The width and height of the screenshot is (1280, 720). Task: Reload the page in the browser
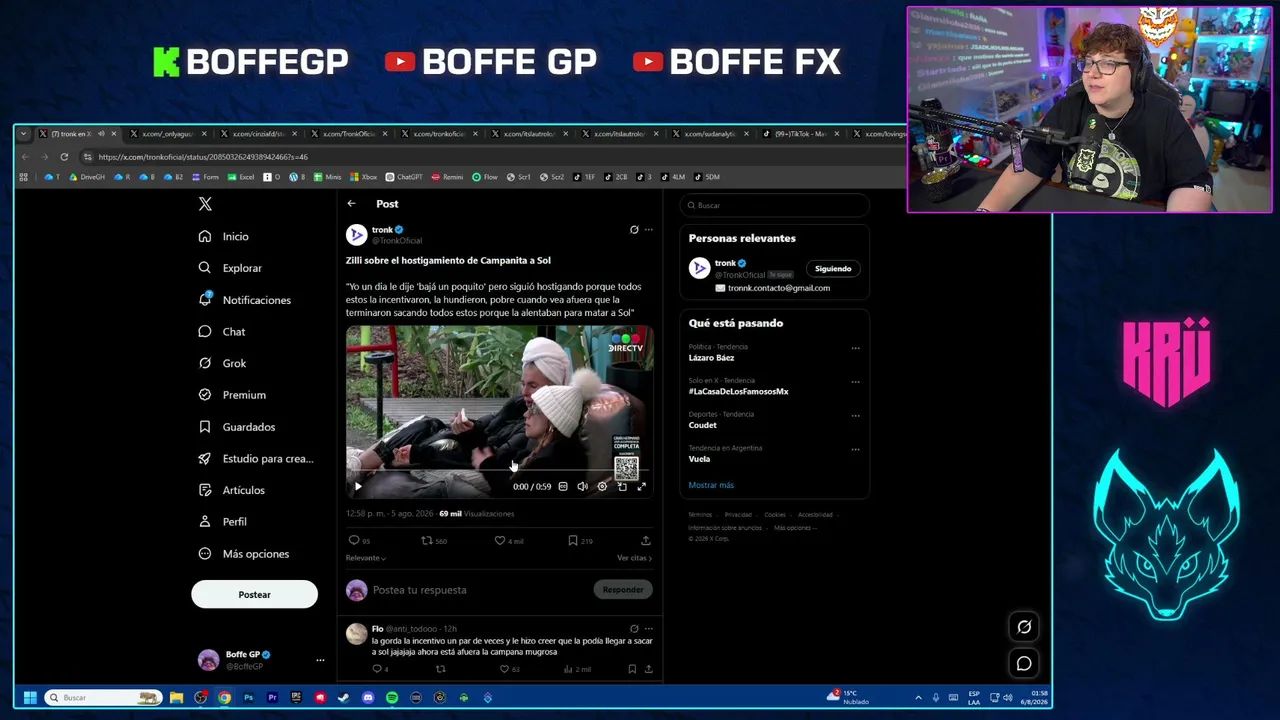click(x=64, y=157)
